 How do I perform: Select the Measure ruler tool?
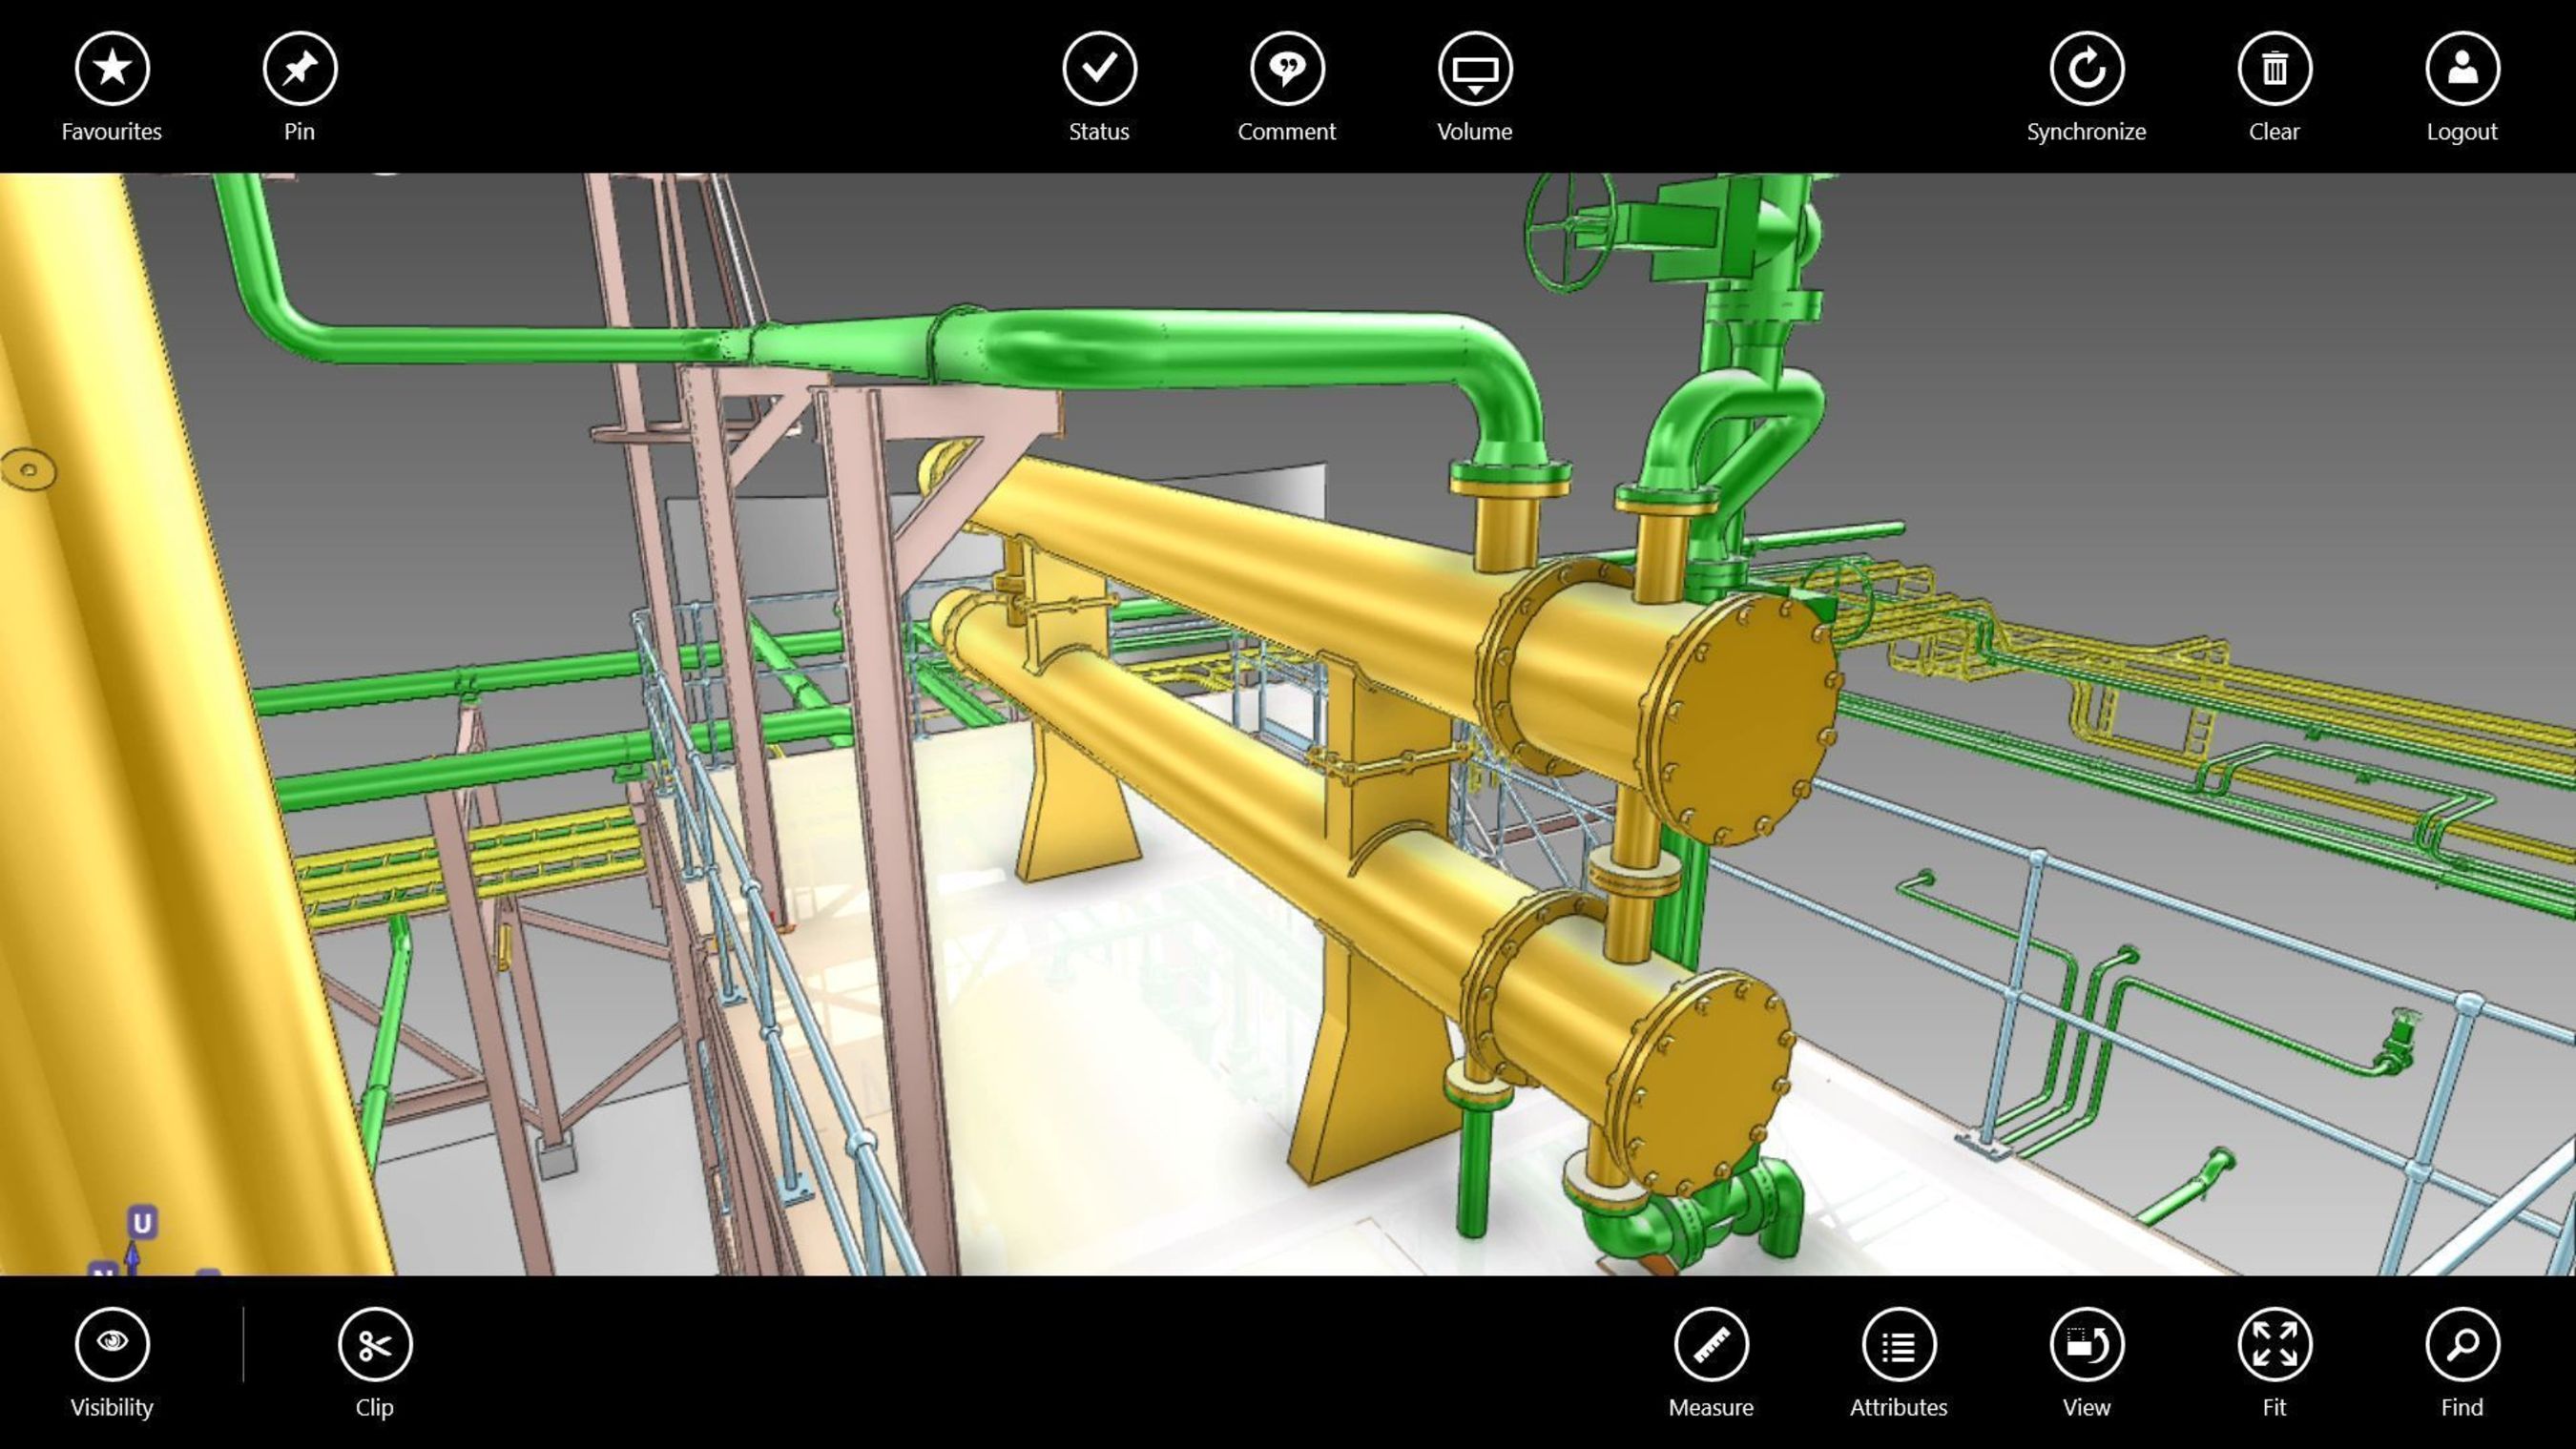[1711, 1344]
